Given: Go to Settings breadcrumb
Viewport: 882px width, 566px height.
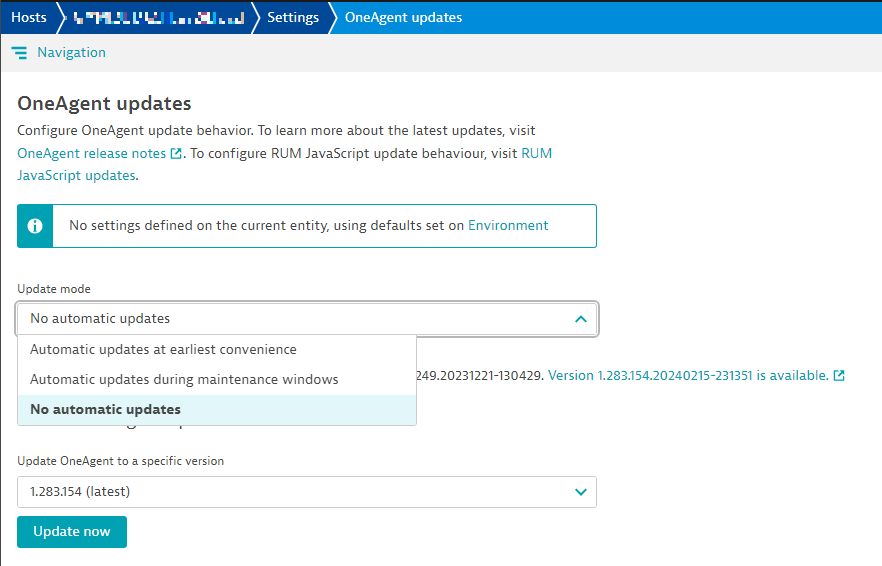Looking at the screenshot, I should click(x=292, y=17).
